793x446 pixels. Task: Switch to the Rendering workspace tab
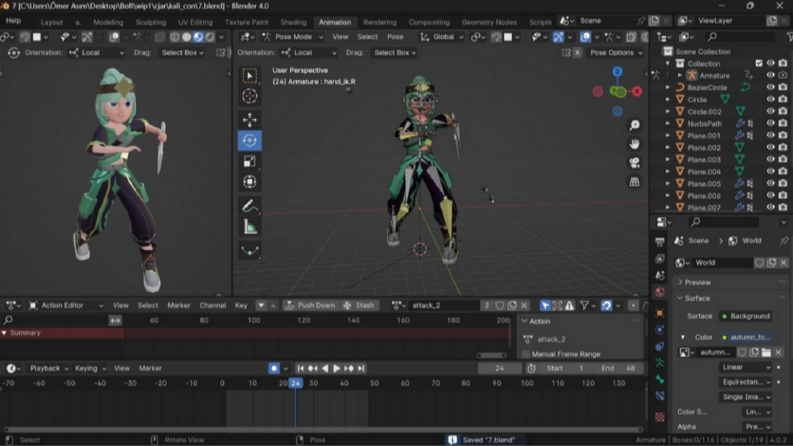(380, 22)
